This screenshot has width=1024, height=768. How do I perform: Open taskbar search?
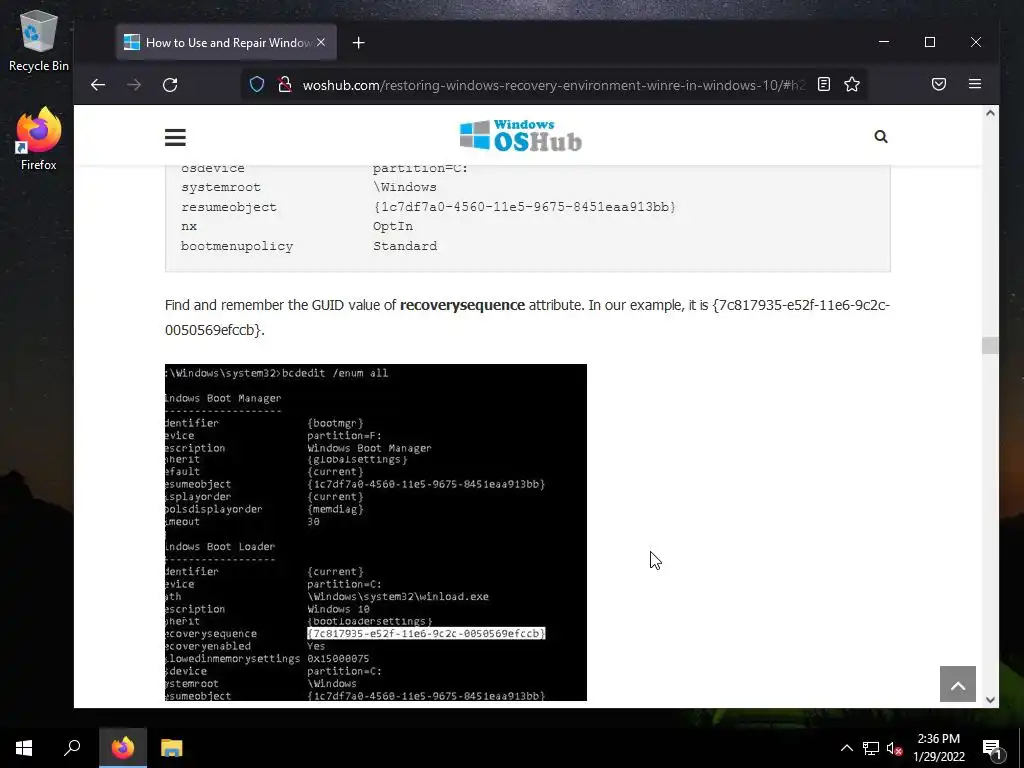pyautogui.click(x=72, y=748)
